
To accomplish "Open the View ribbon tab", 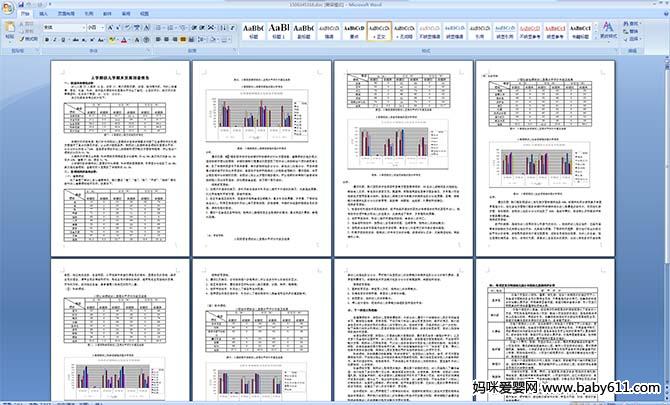I will (146, 16).
